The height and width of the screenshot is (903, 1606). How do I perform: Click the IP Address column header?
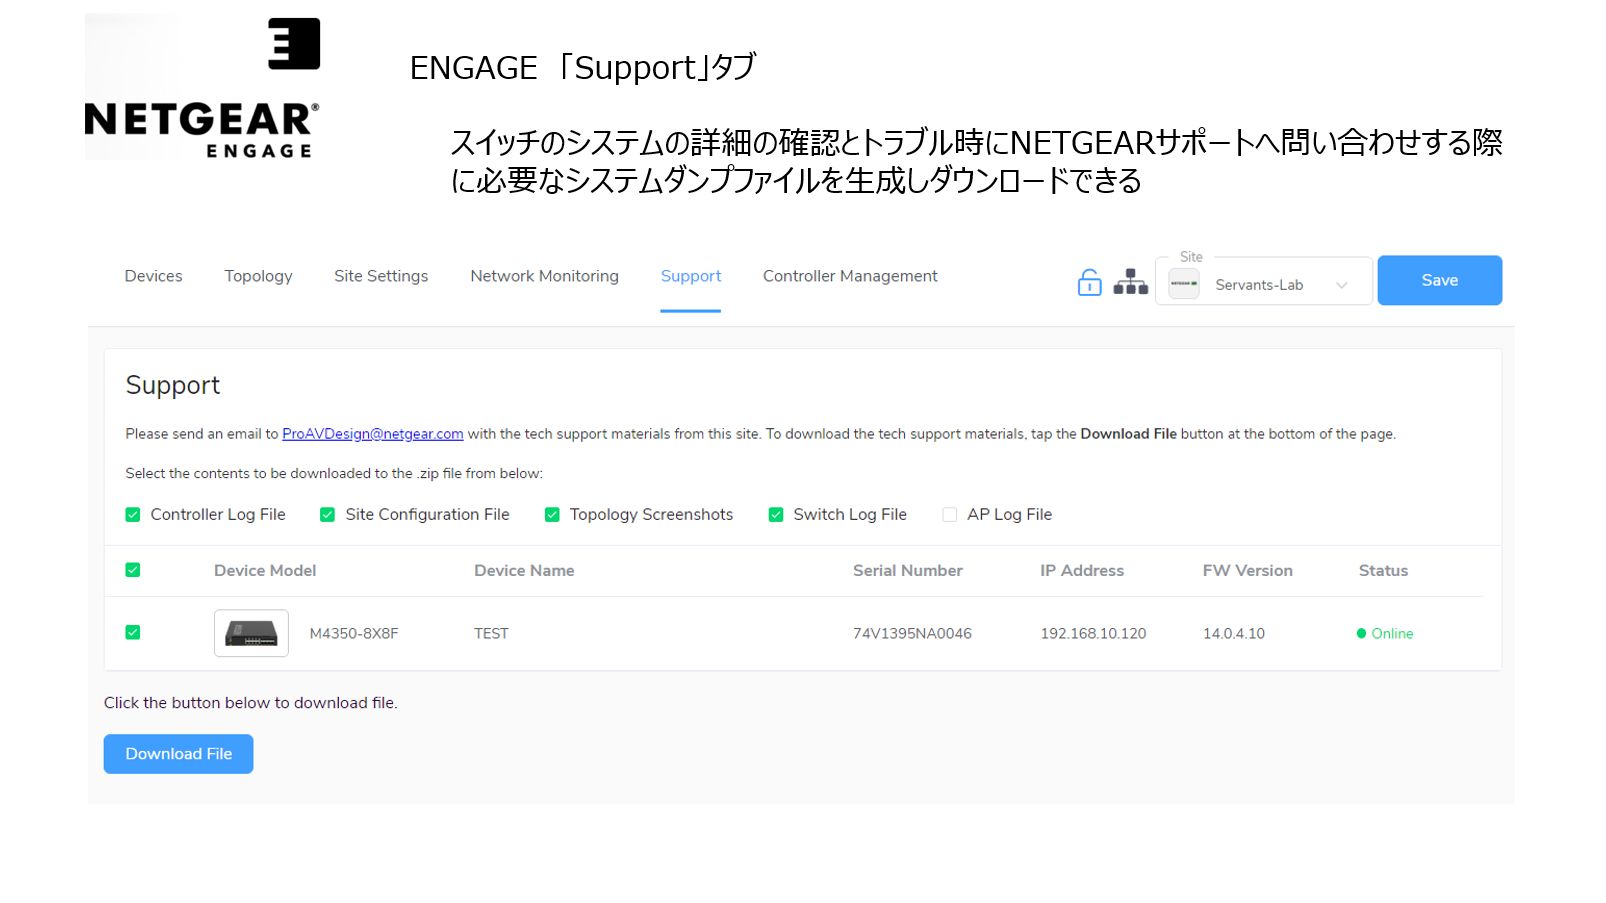tap(1082, 570)
